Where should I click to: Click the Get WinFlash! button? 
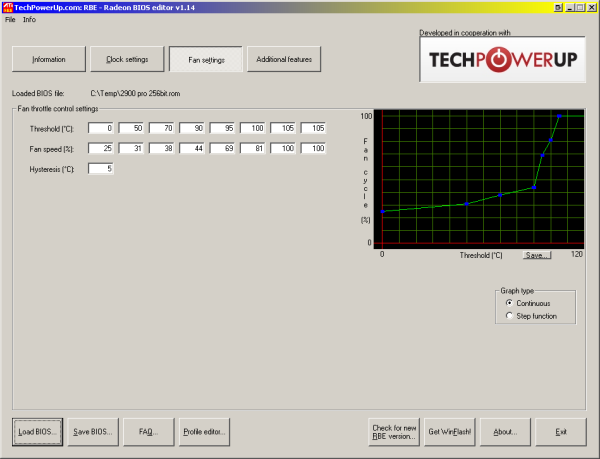tap(450, 432)
